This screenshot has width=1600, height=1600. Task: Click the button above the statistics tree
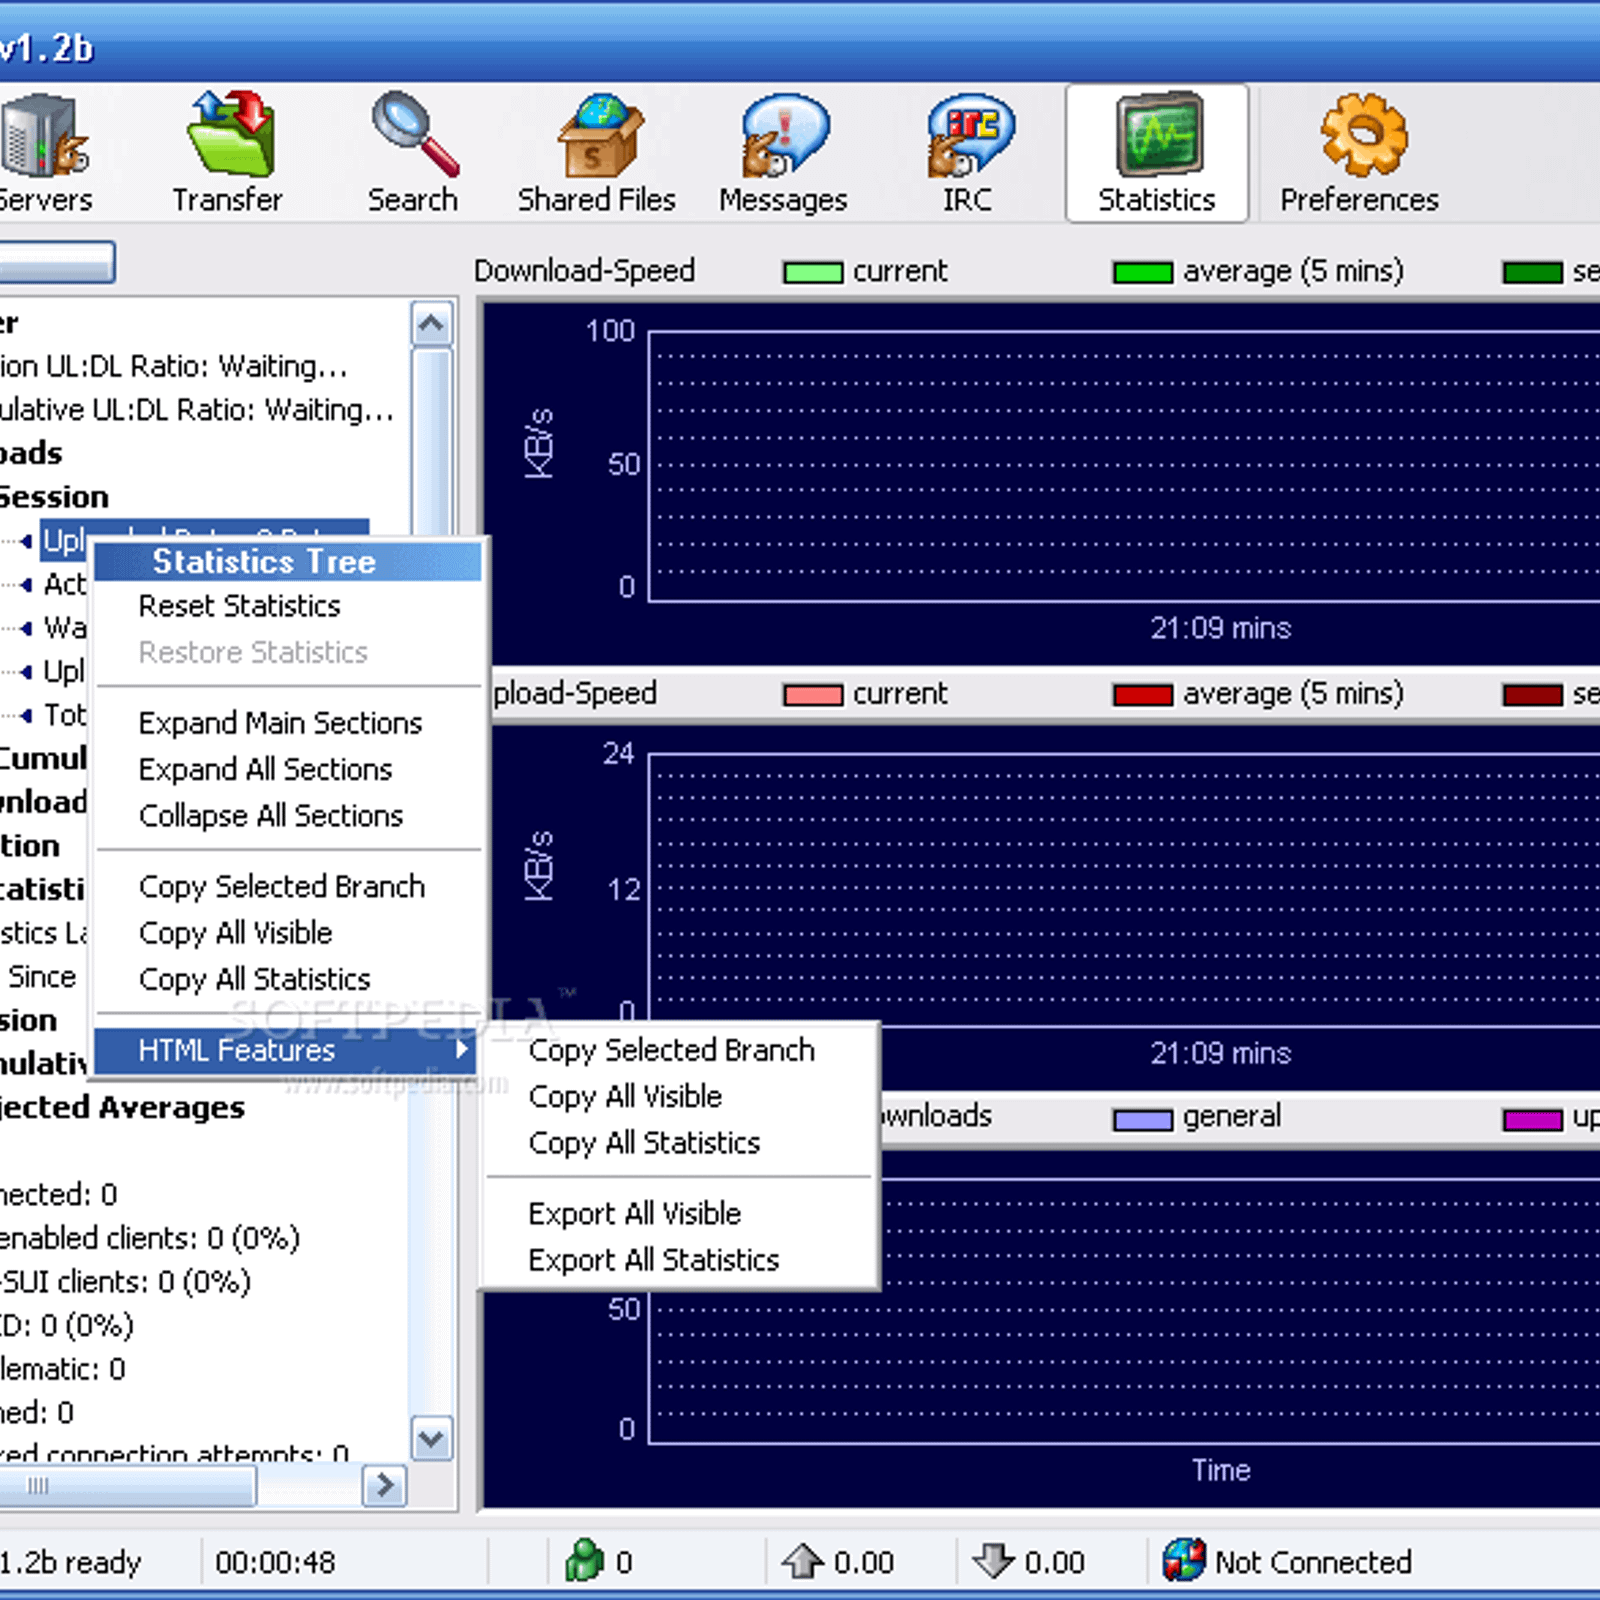click(x=57, y=262)
